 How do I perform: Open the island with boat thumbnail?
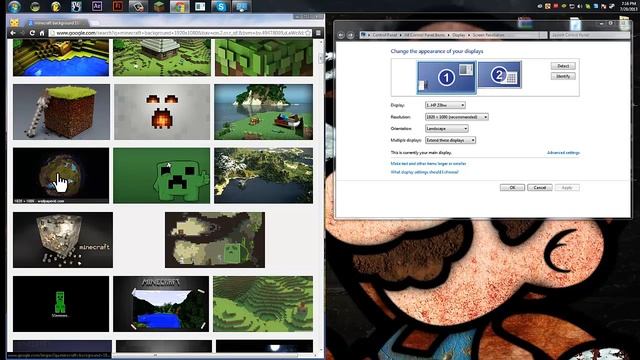click(x=264, y=112)
